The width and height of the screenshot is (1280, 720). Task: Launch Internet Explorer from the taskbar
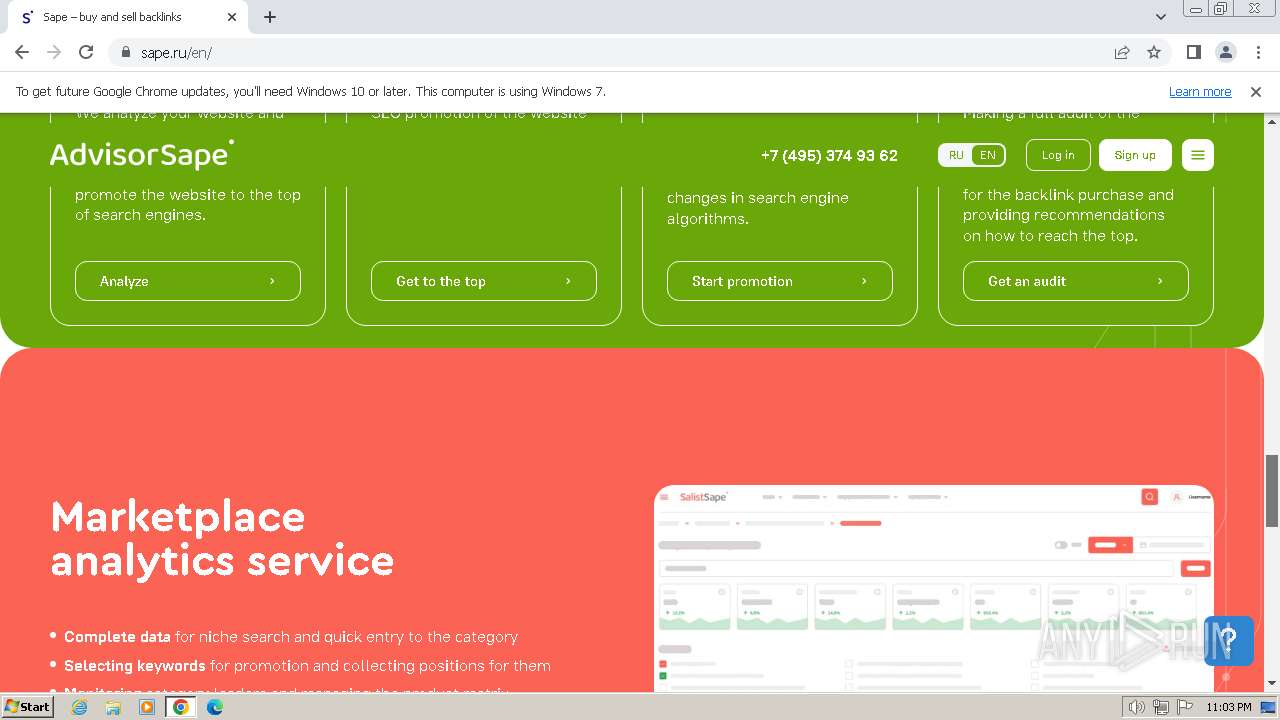(x=80, y=707)
